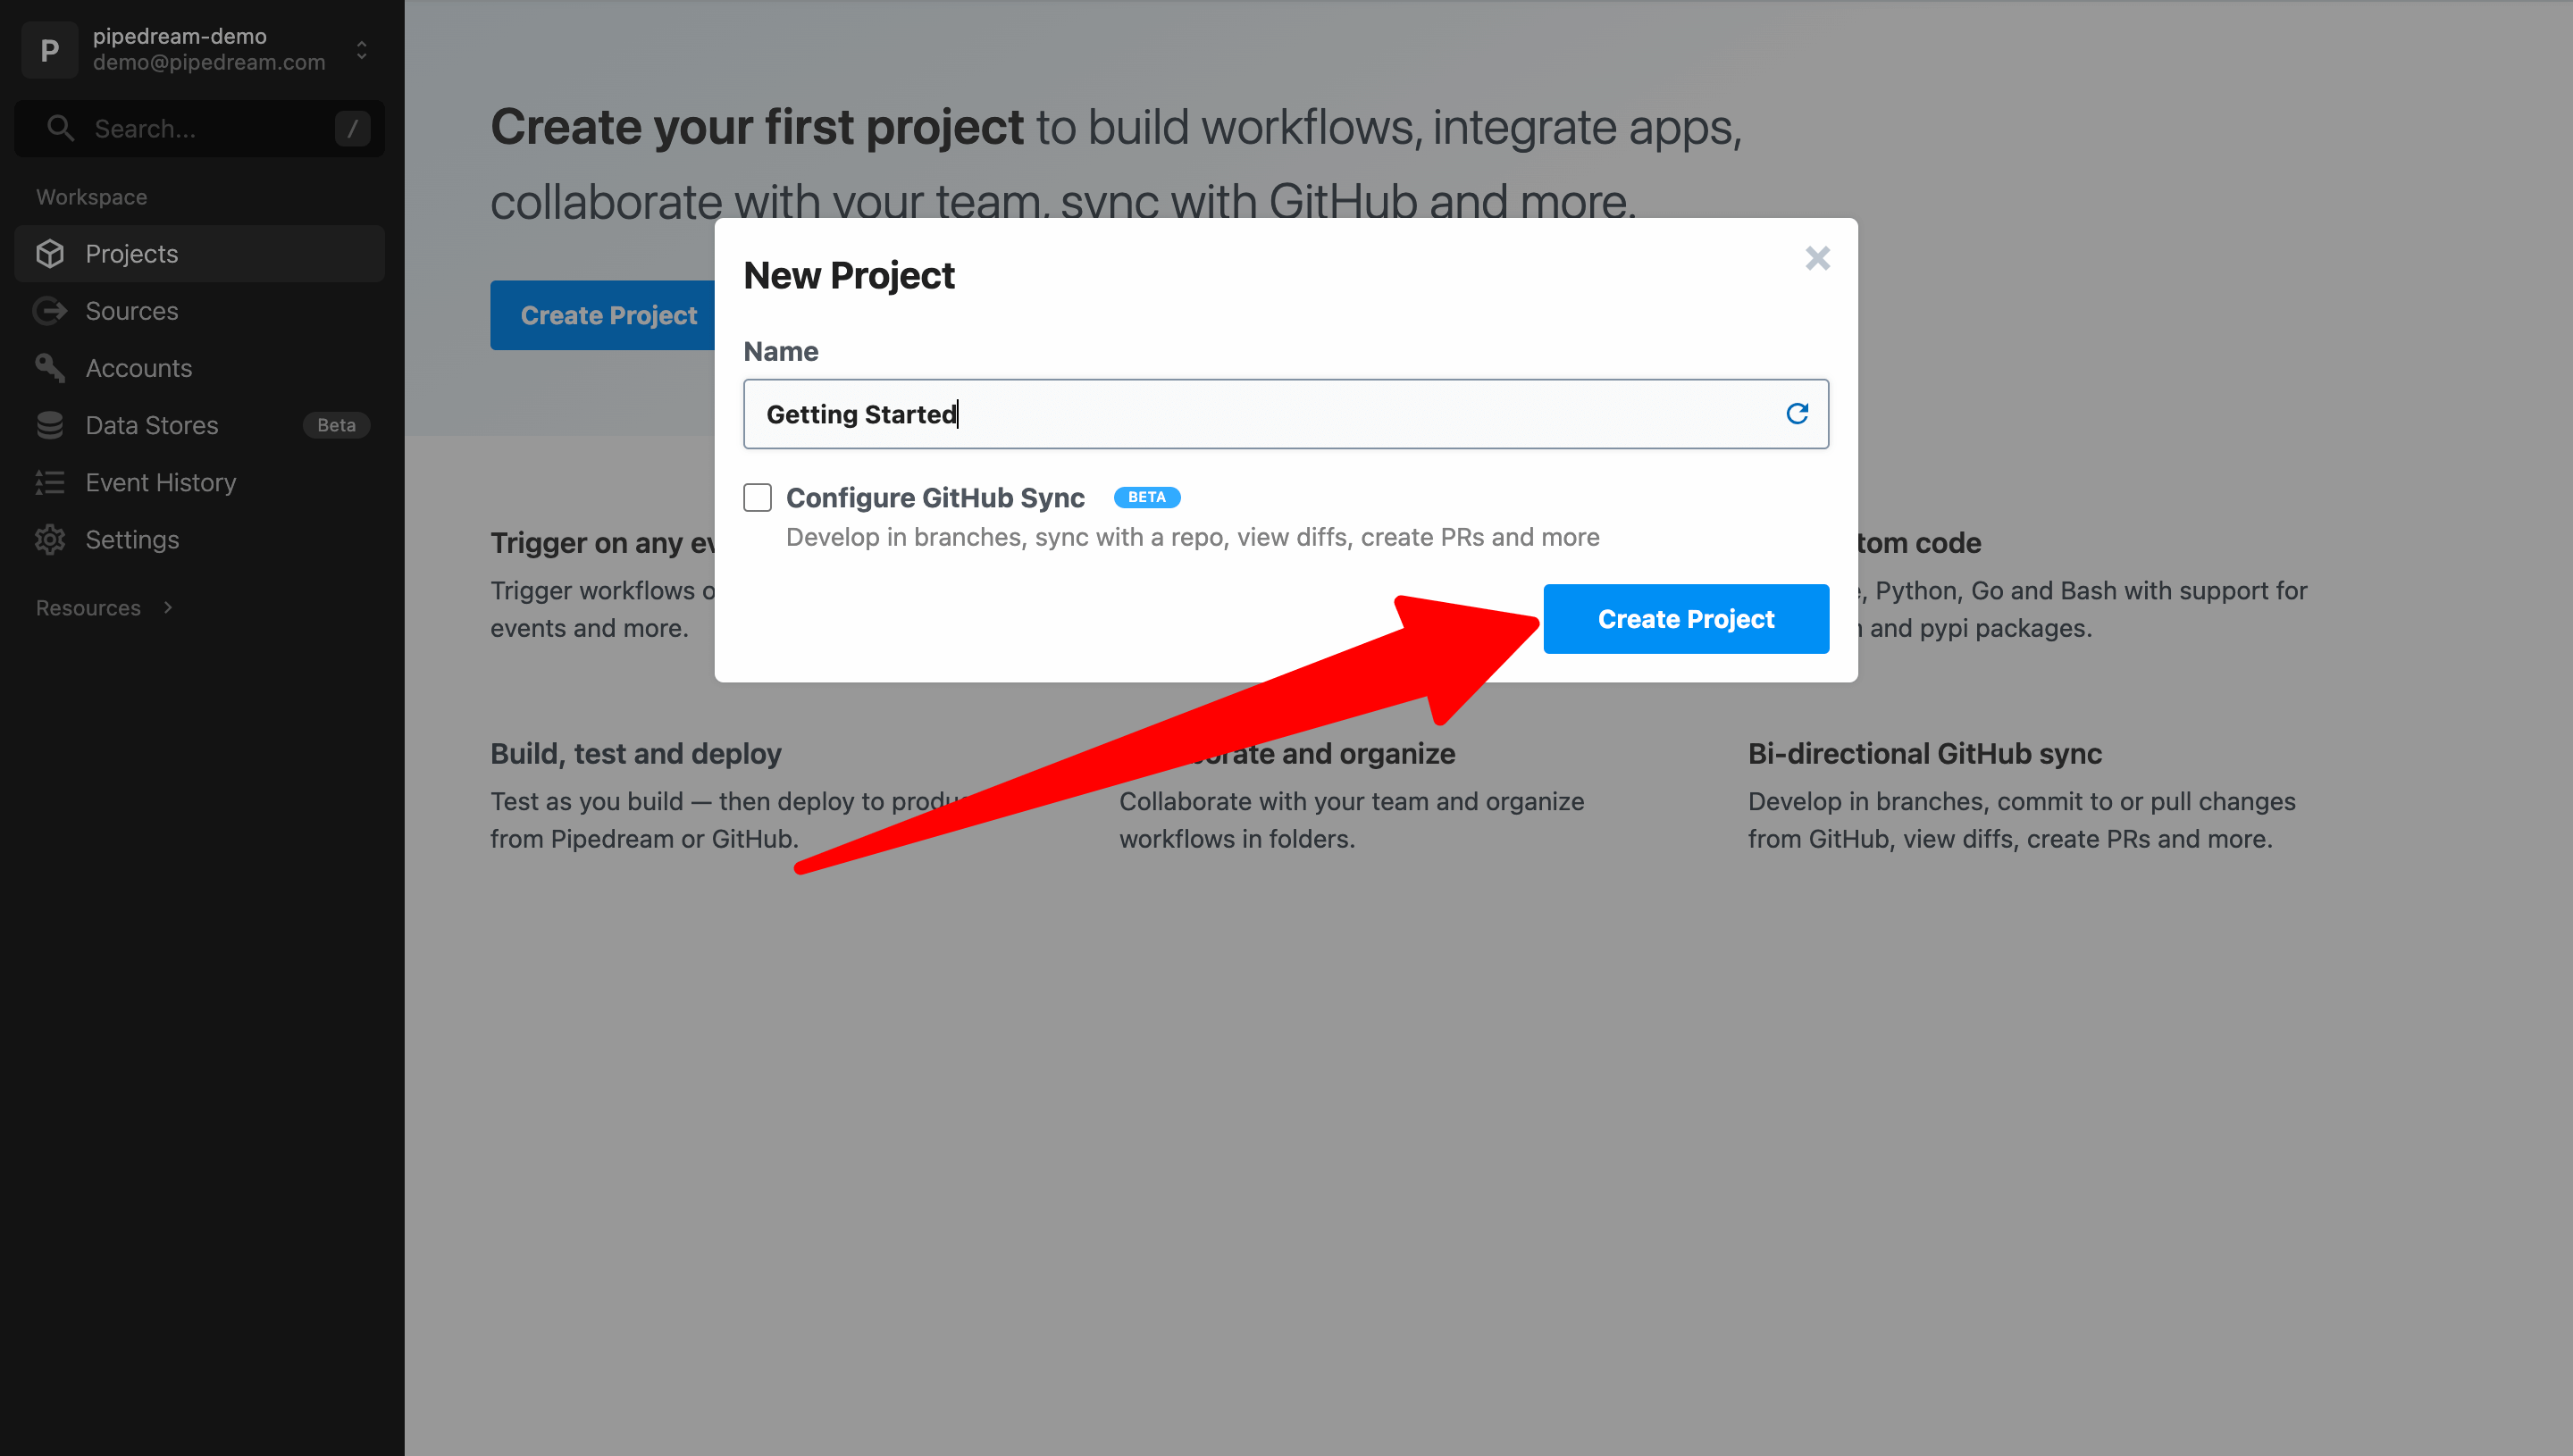Select the Projects cube icon in sidebar

(x=50, y=253)
